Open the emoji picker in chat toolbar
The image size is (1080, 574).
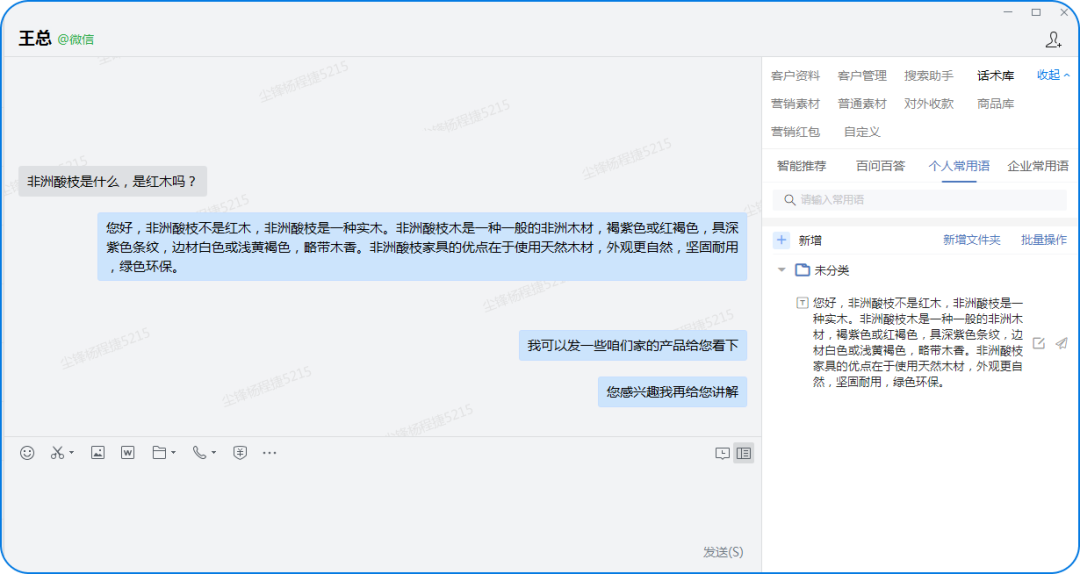pyautogui.click(x=27, y=453)
